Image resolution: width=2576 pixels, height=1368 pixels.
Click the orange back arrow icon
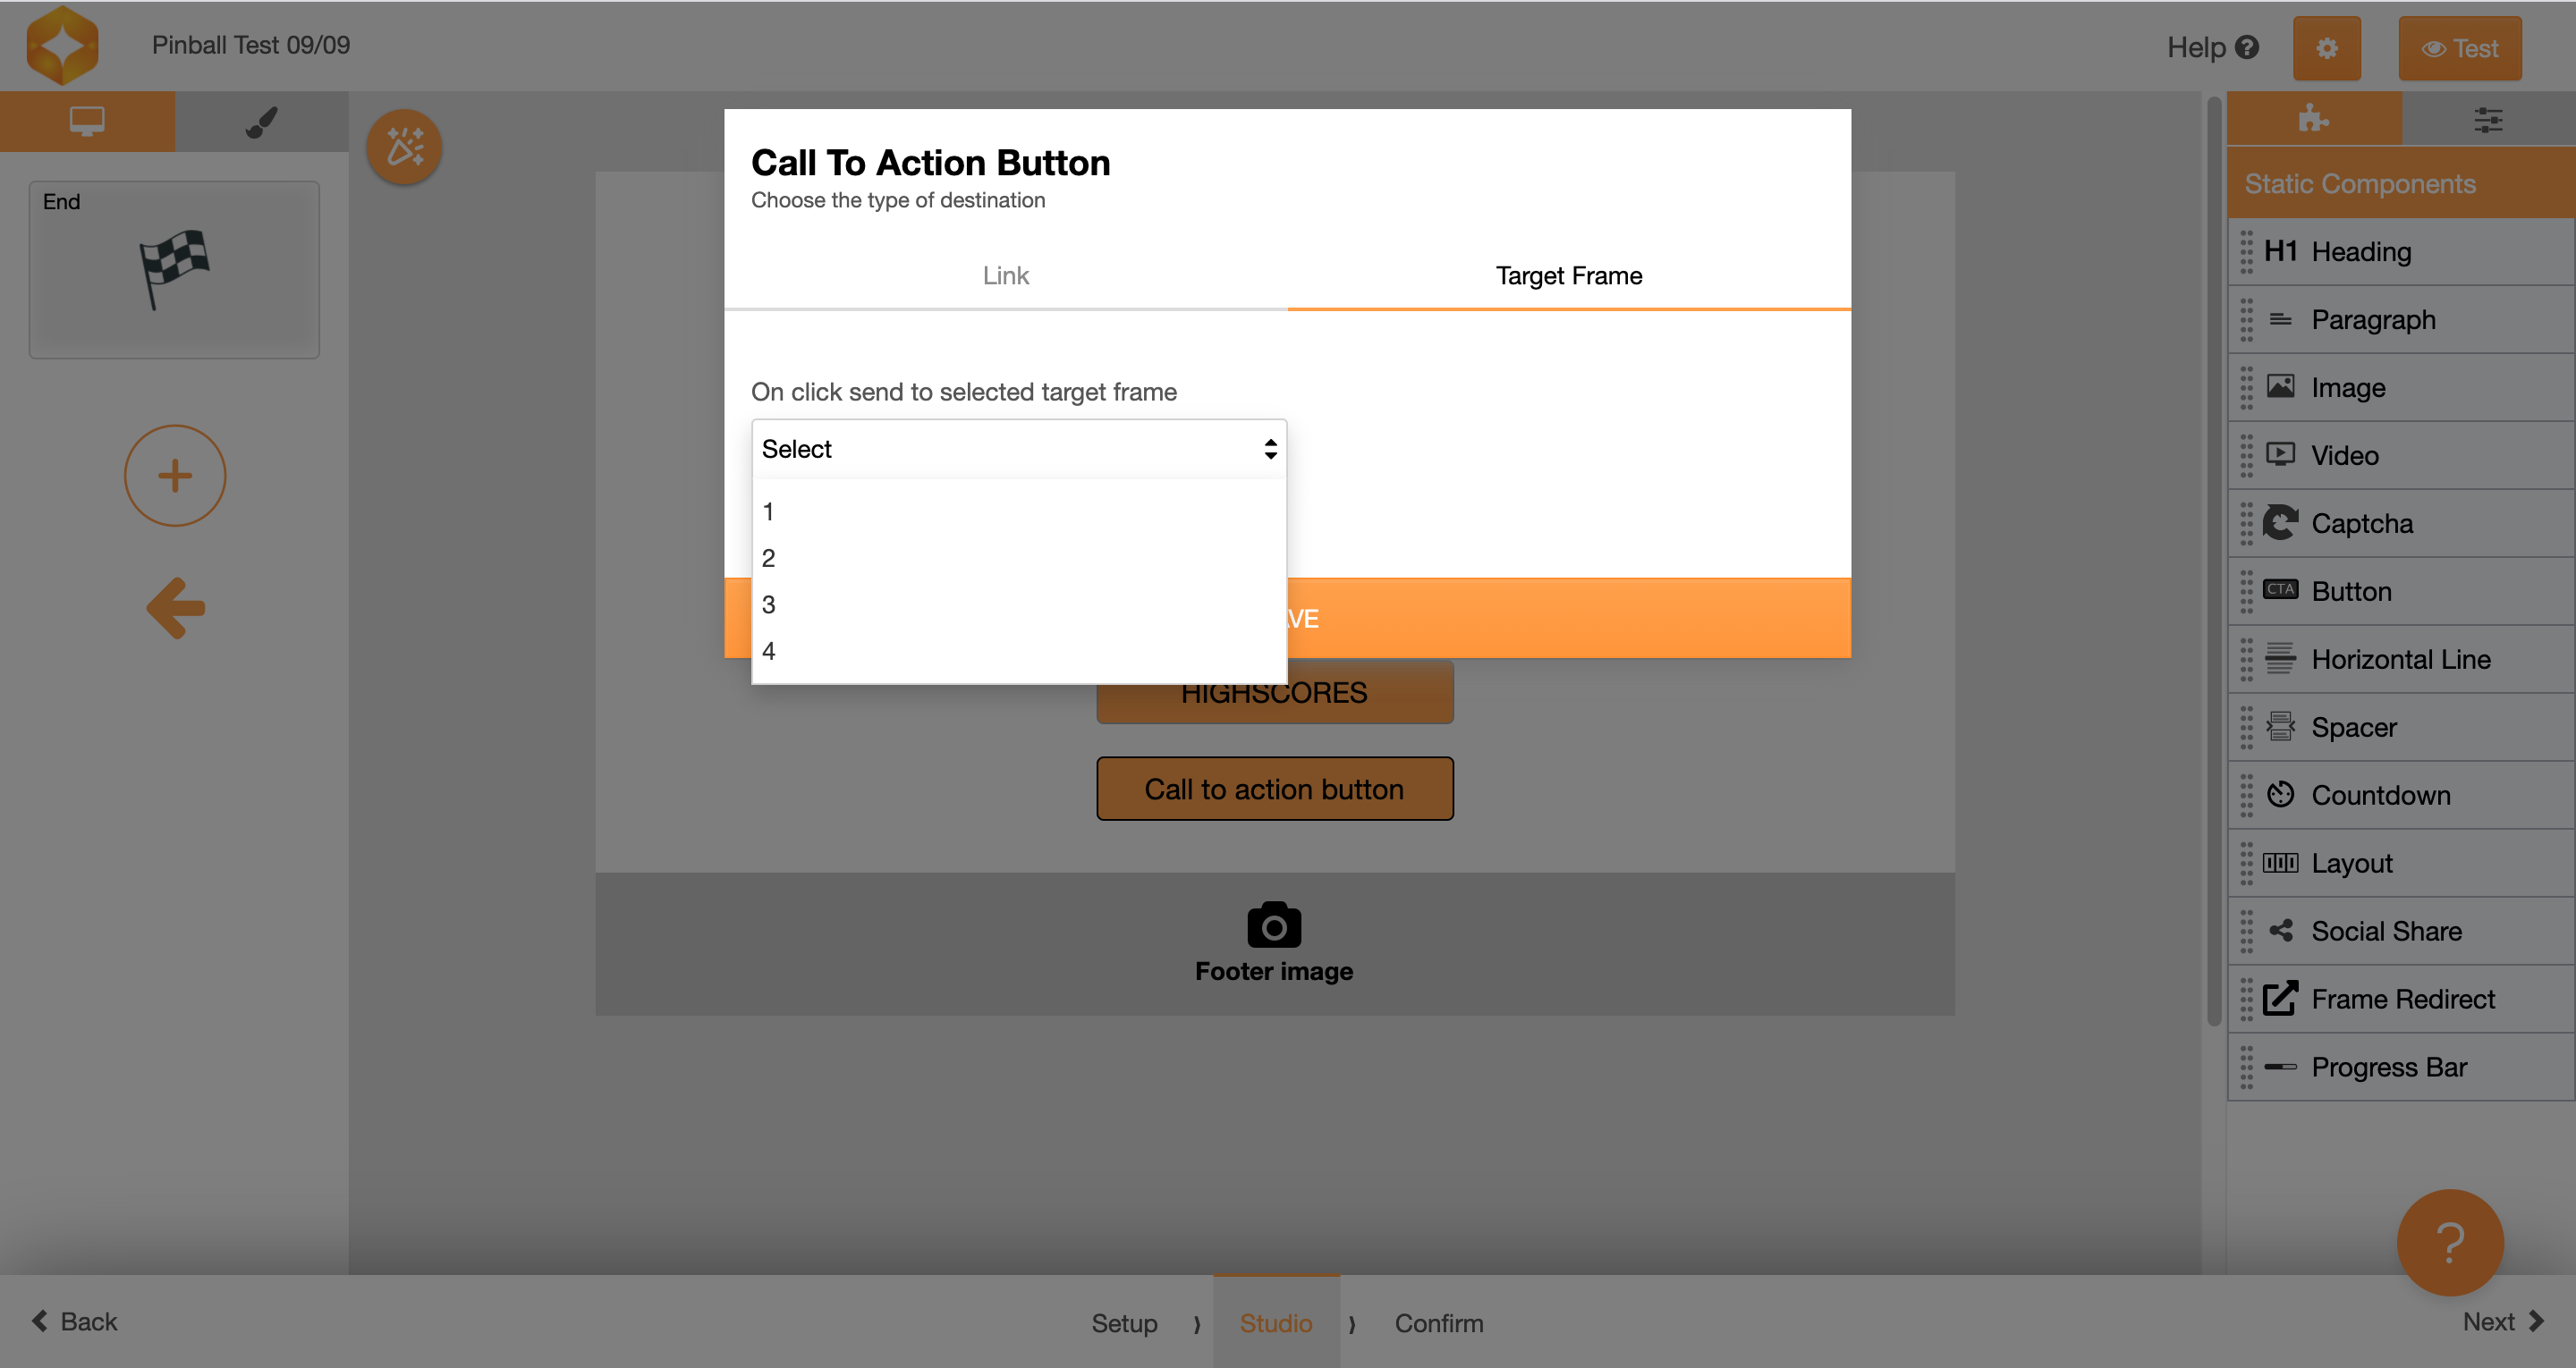[x=176, y=607]
